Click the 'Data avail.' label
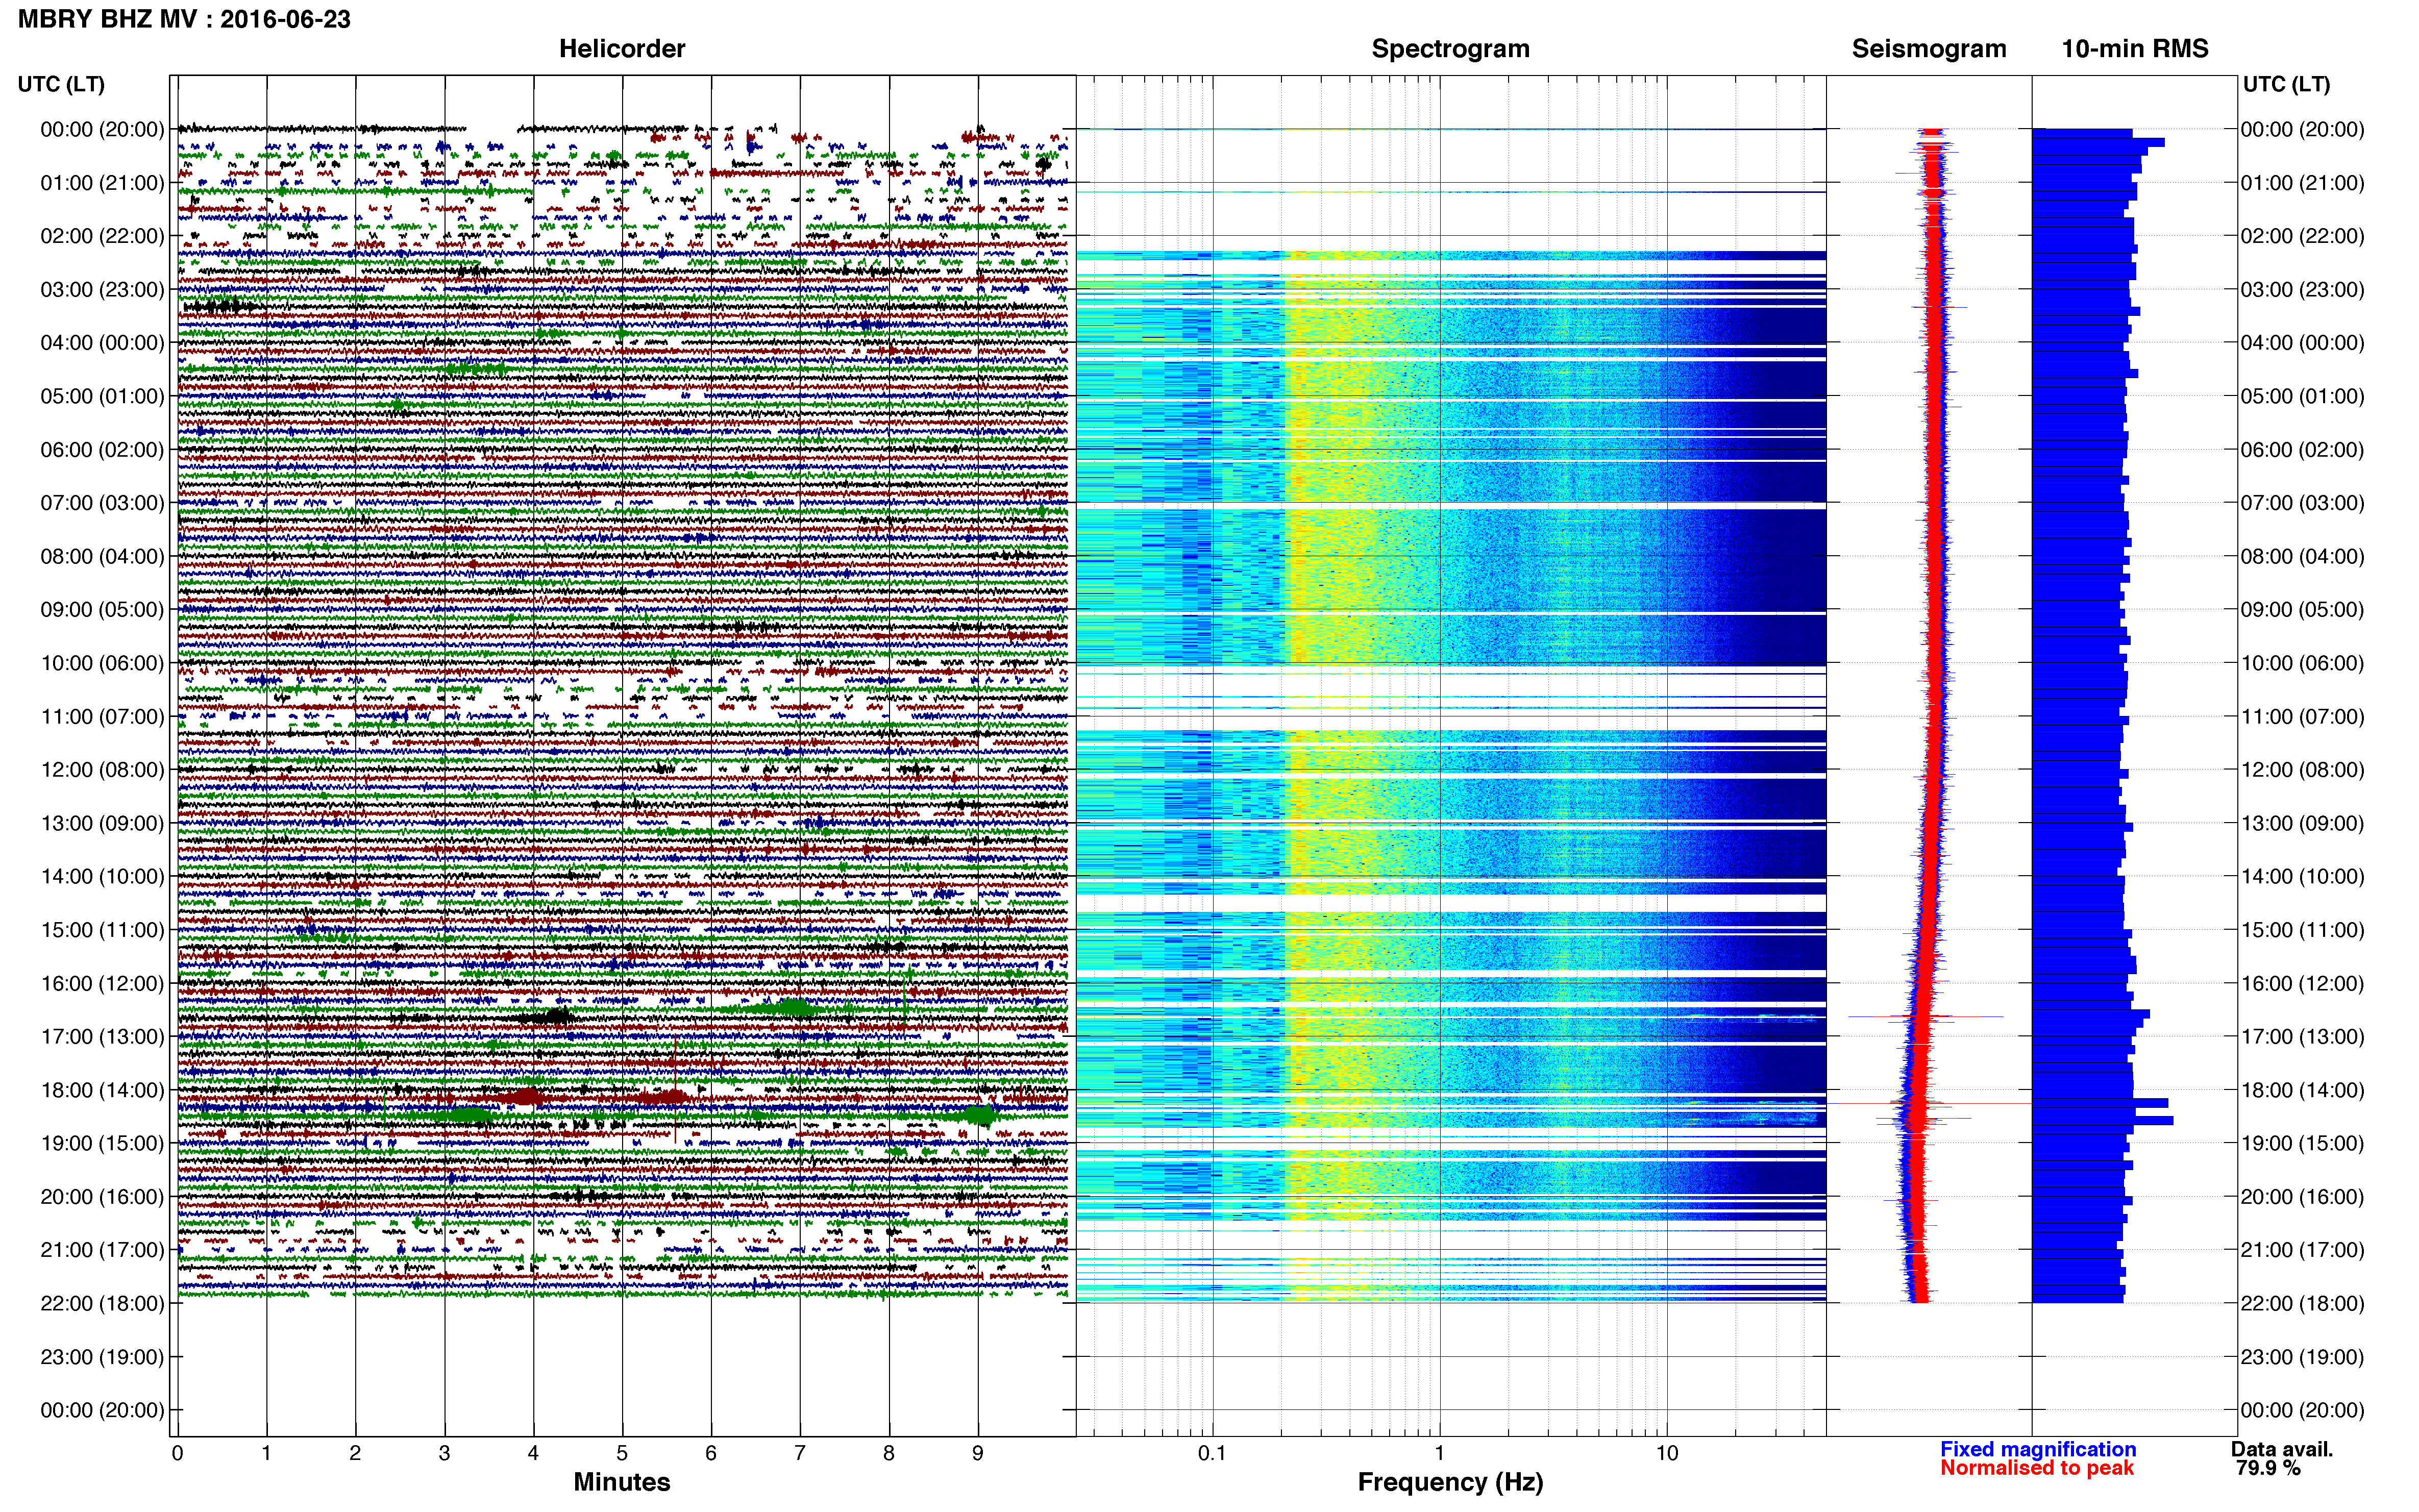Viewport: 2419px width, 1512px height. pos(2282,1449)
